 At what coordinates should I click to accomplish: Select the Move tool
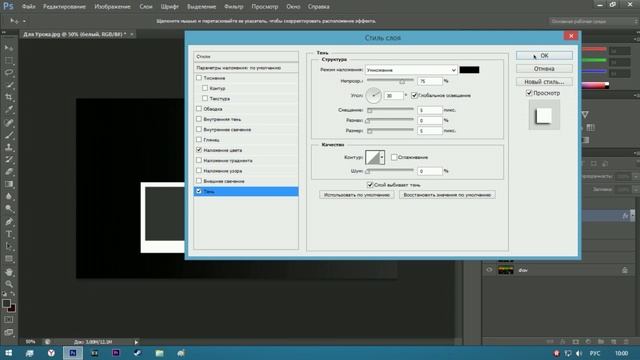[x=9, y=48]
